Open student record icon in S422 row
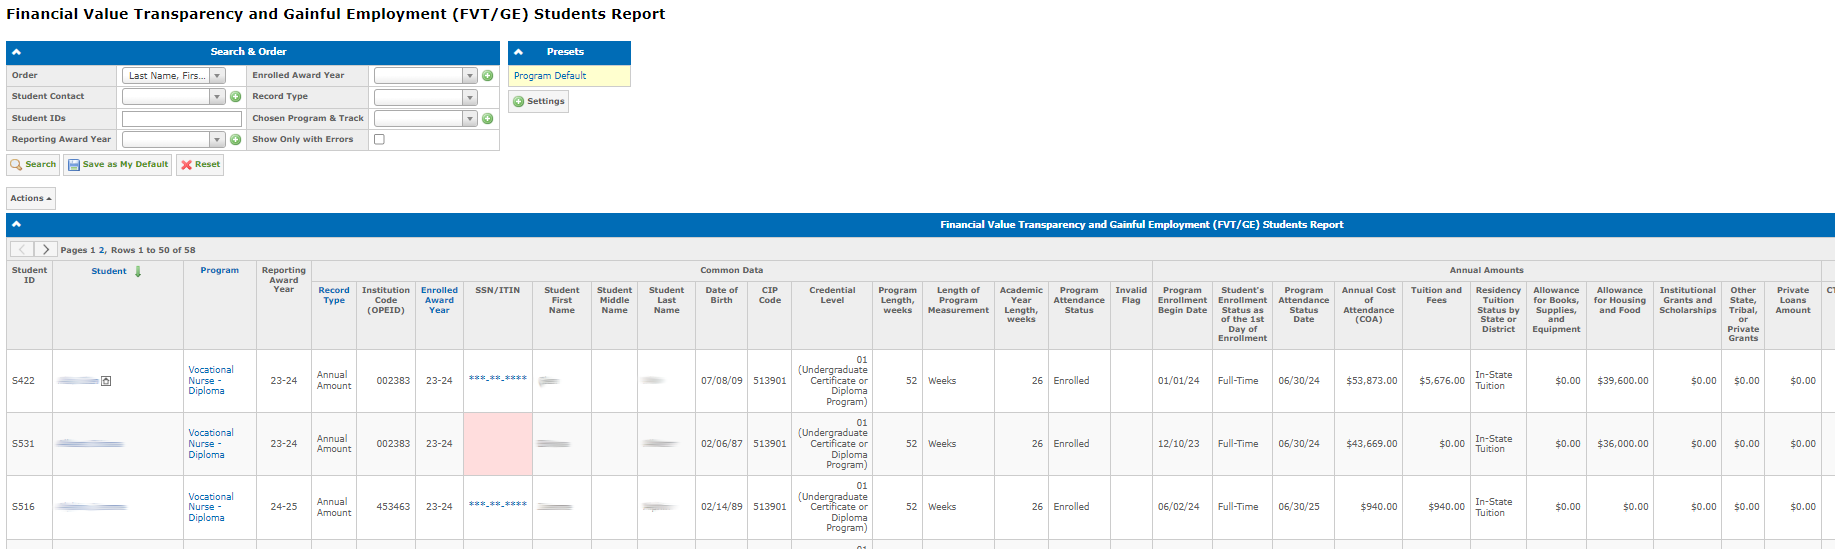Image resolution: width=1835 pixels, height=549 pixels. click(106, 381)
